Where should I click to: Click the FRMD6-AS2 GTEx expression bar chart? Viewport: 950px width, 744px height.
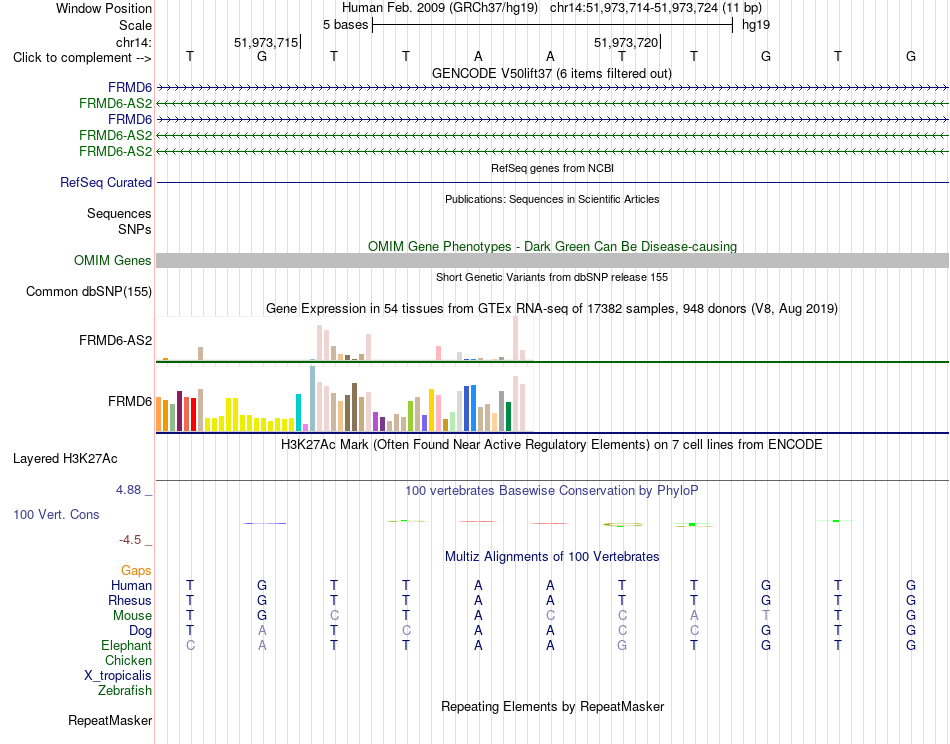[x=345, y=339]
